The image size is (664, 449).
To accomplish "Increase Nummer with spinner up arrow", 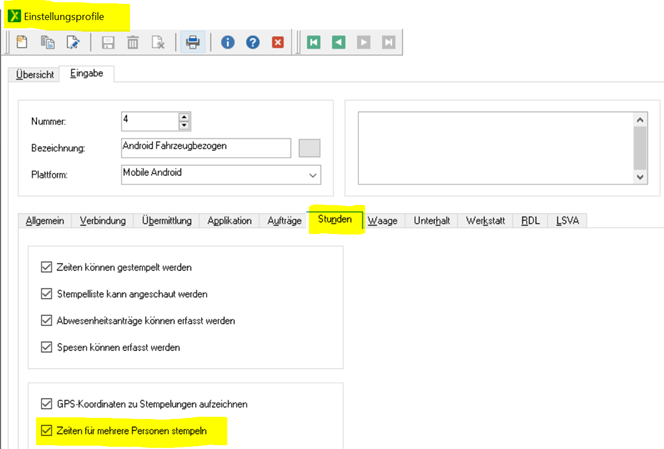I will coord(183,116).
